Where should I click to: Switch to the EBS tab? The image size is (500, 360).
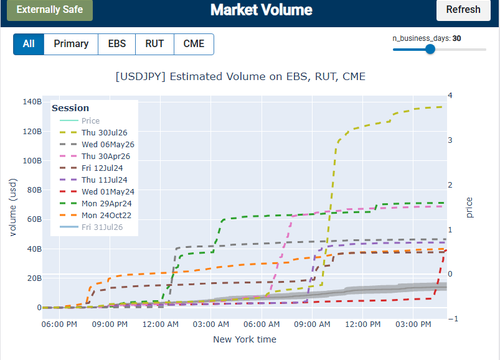tap(117, 44)
